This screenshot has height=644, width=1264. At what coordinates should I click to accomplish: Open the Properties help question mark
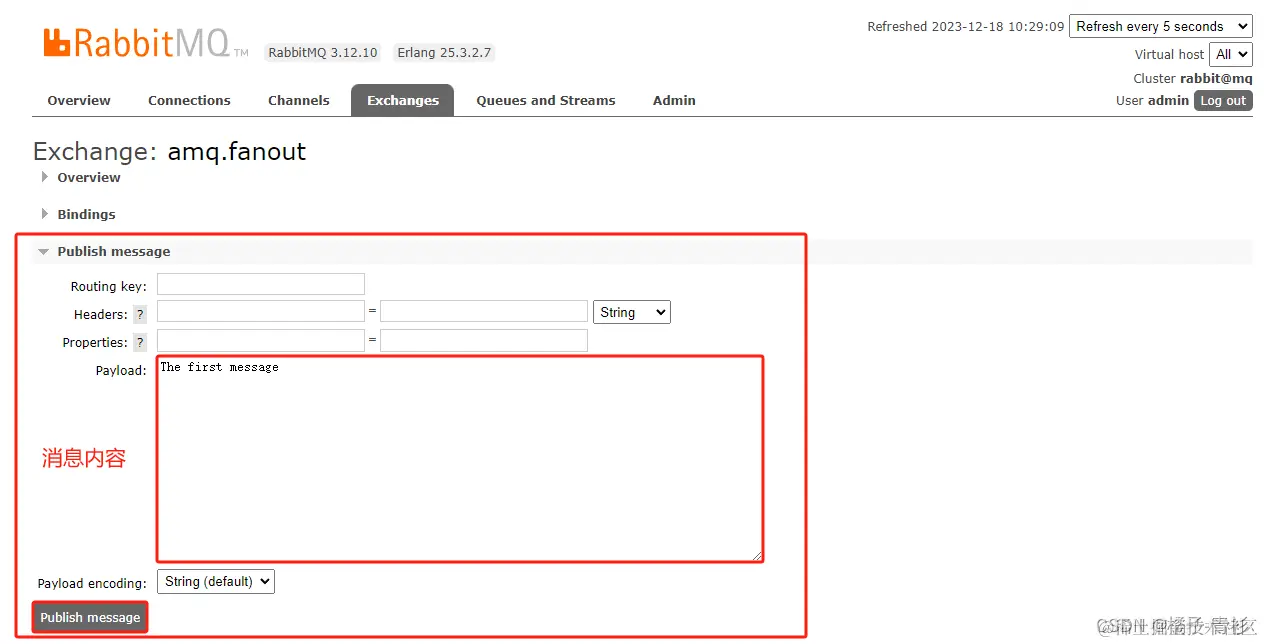(x=140, y=342)
